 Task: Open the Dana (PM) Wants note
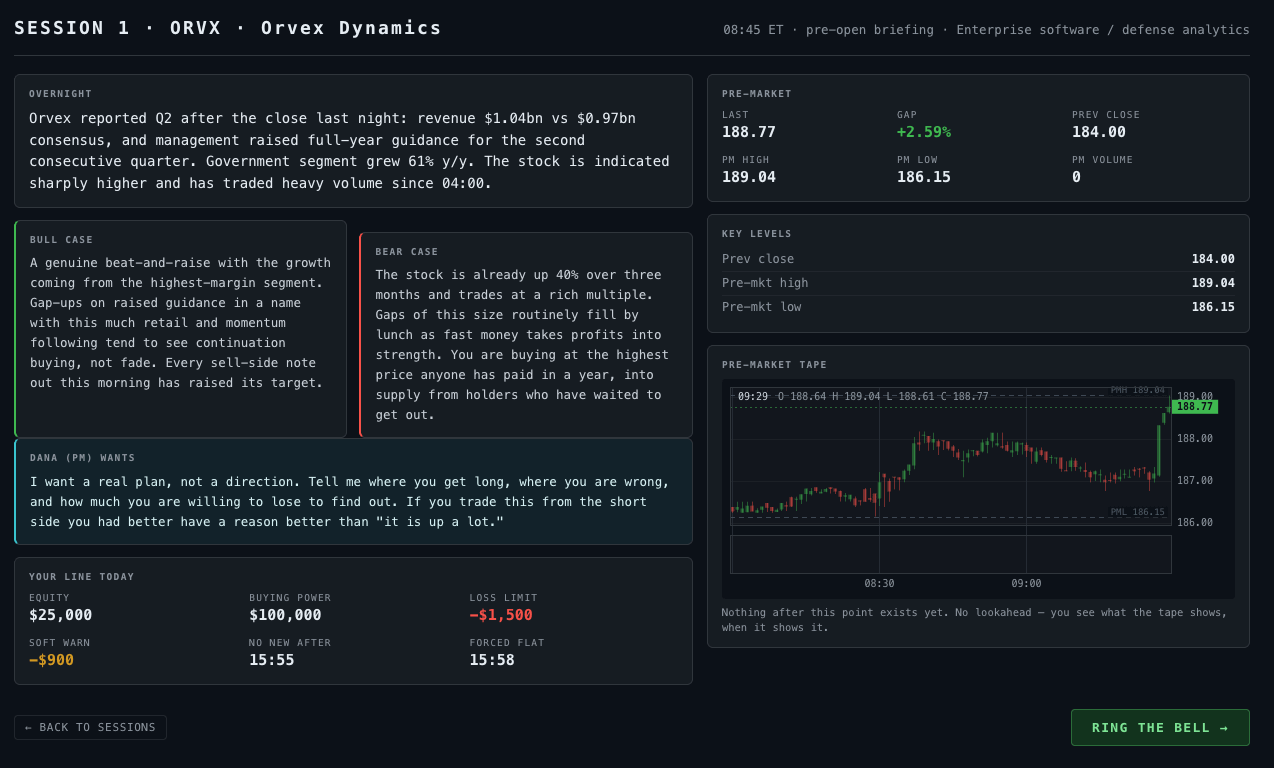click(353, 491)
